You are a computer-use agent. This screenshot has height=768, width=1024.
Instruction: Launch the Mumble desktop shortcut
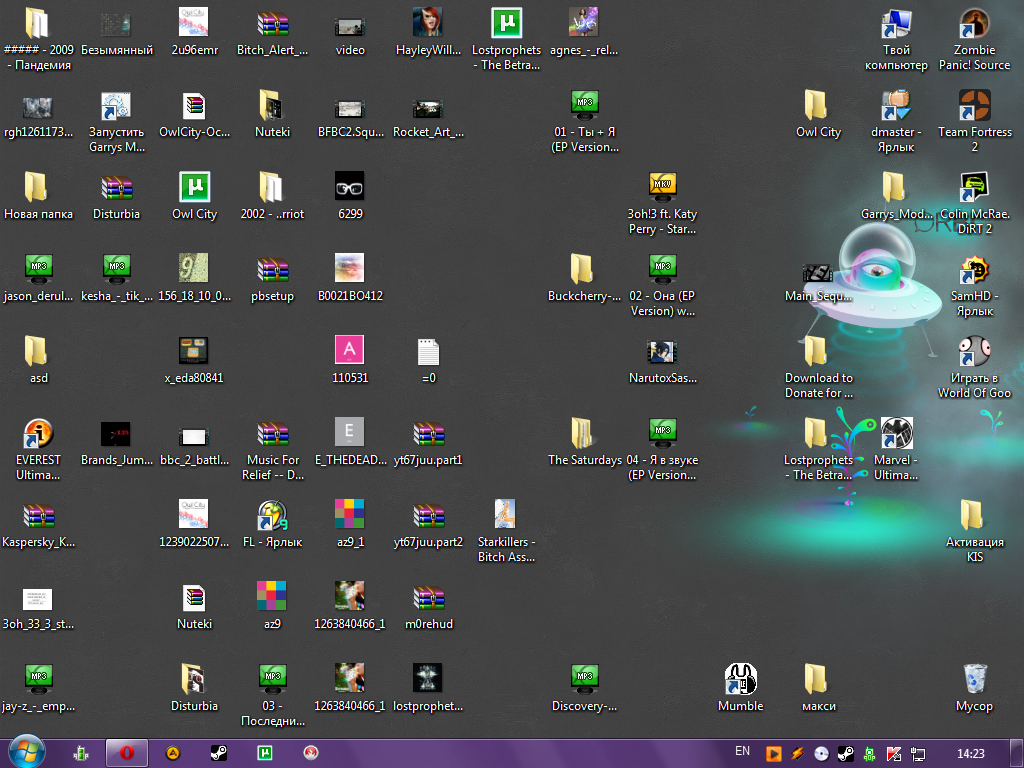click(x=740, y=680)
